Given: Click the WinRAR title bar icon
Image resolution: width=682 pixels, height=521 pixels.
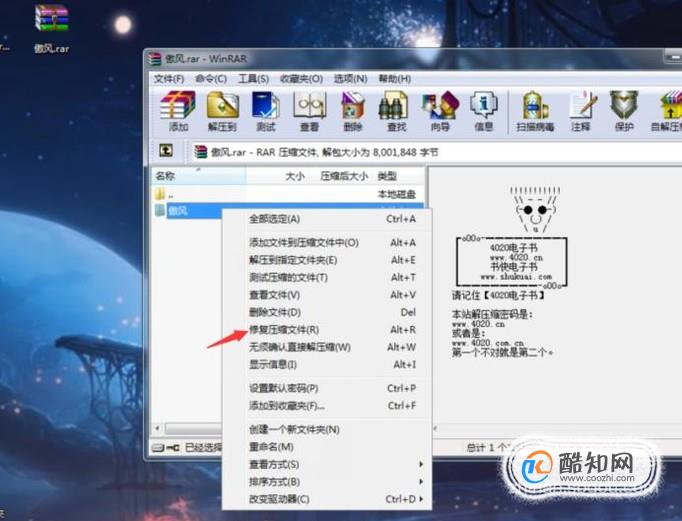Looking at the screenshot, I should 154,58.
